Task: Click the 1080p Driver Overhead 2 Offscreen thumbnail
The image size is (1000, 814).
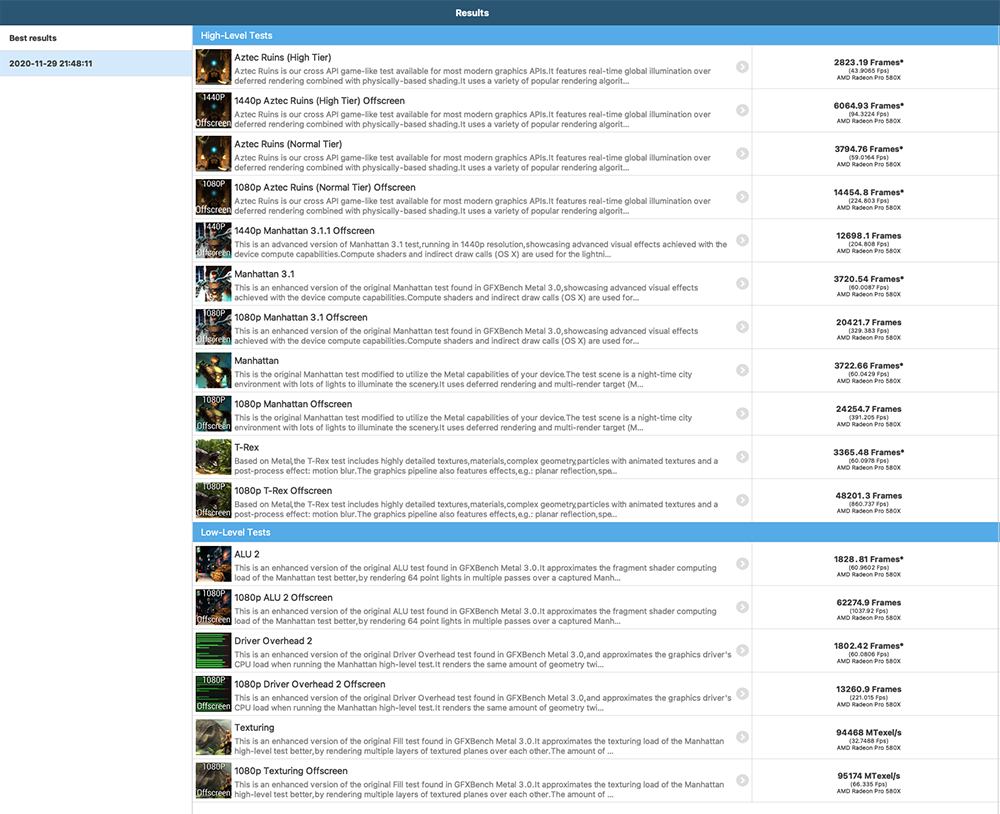Action: (214, 694)
